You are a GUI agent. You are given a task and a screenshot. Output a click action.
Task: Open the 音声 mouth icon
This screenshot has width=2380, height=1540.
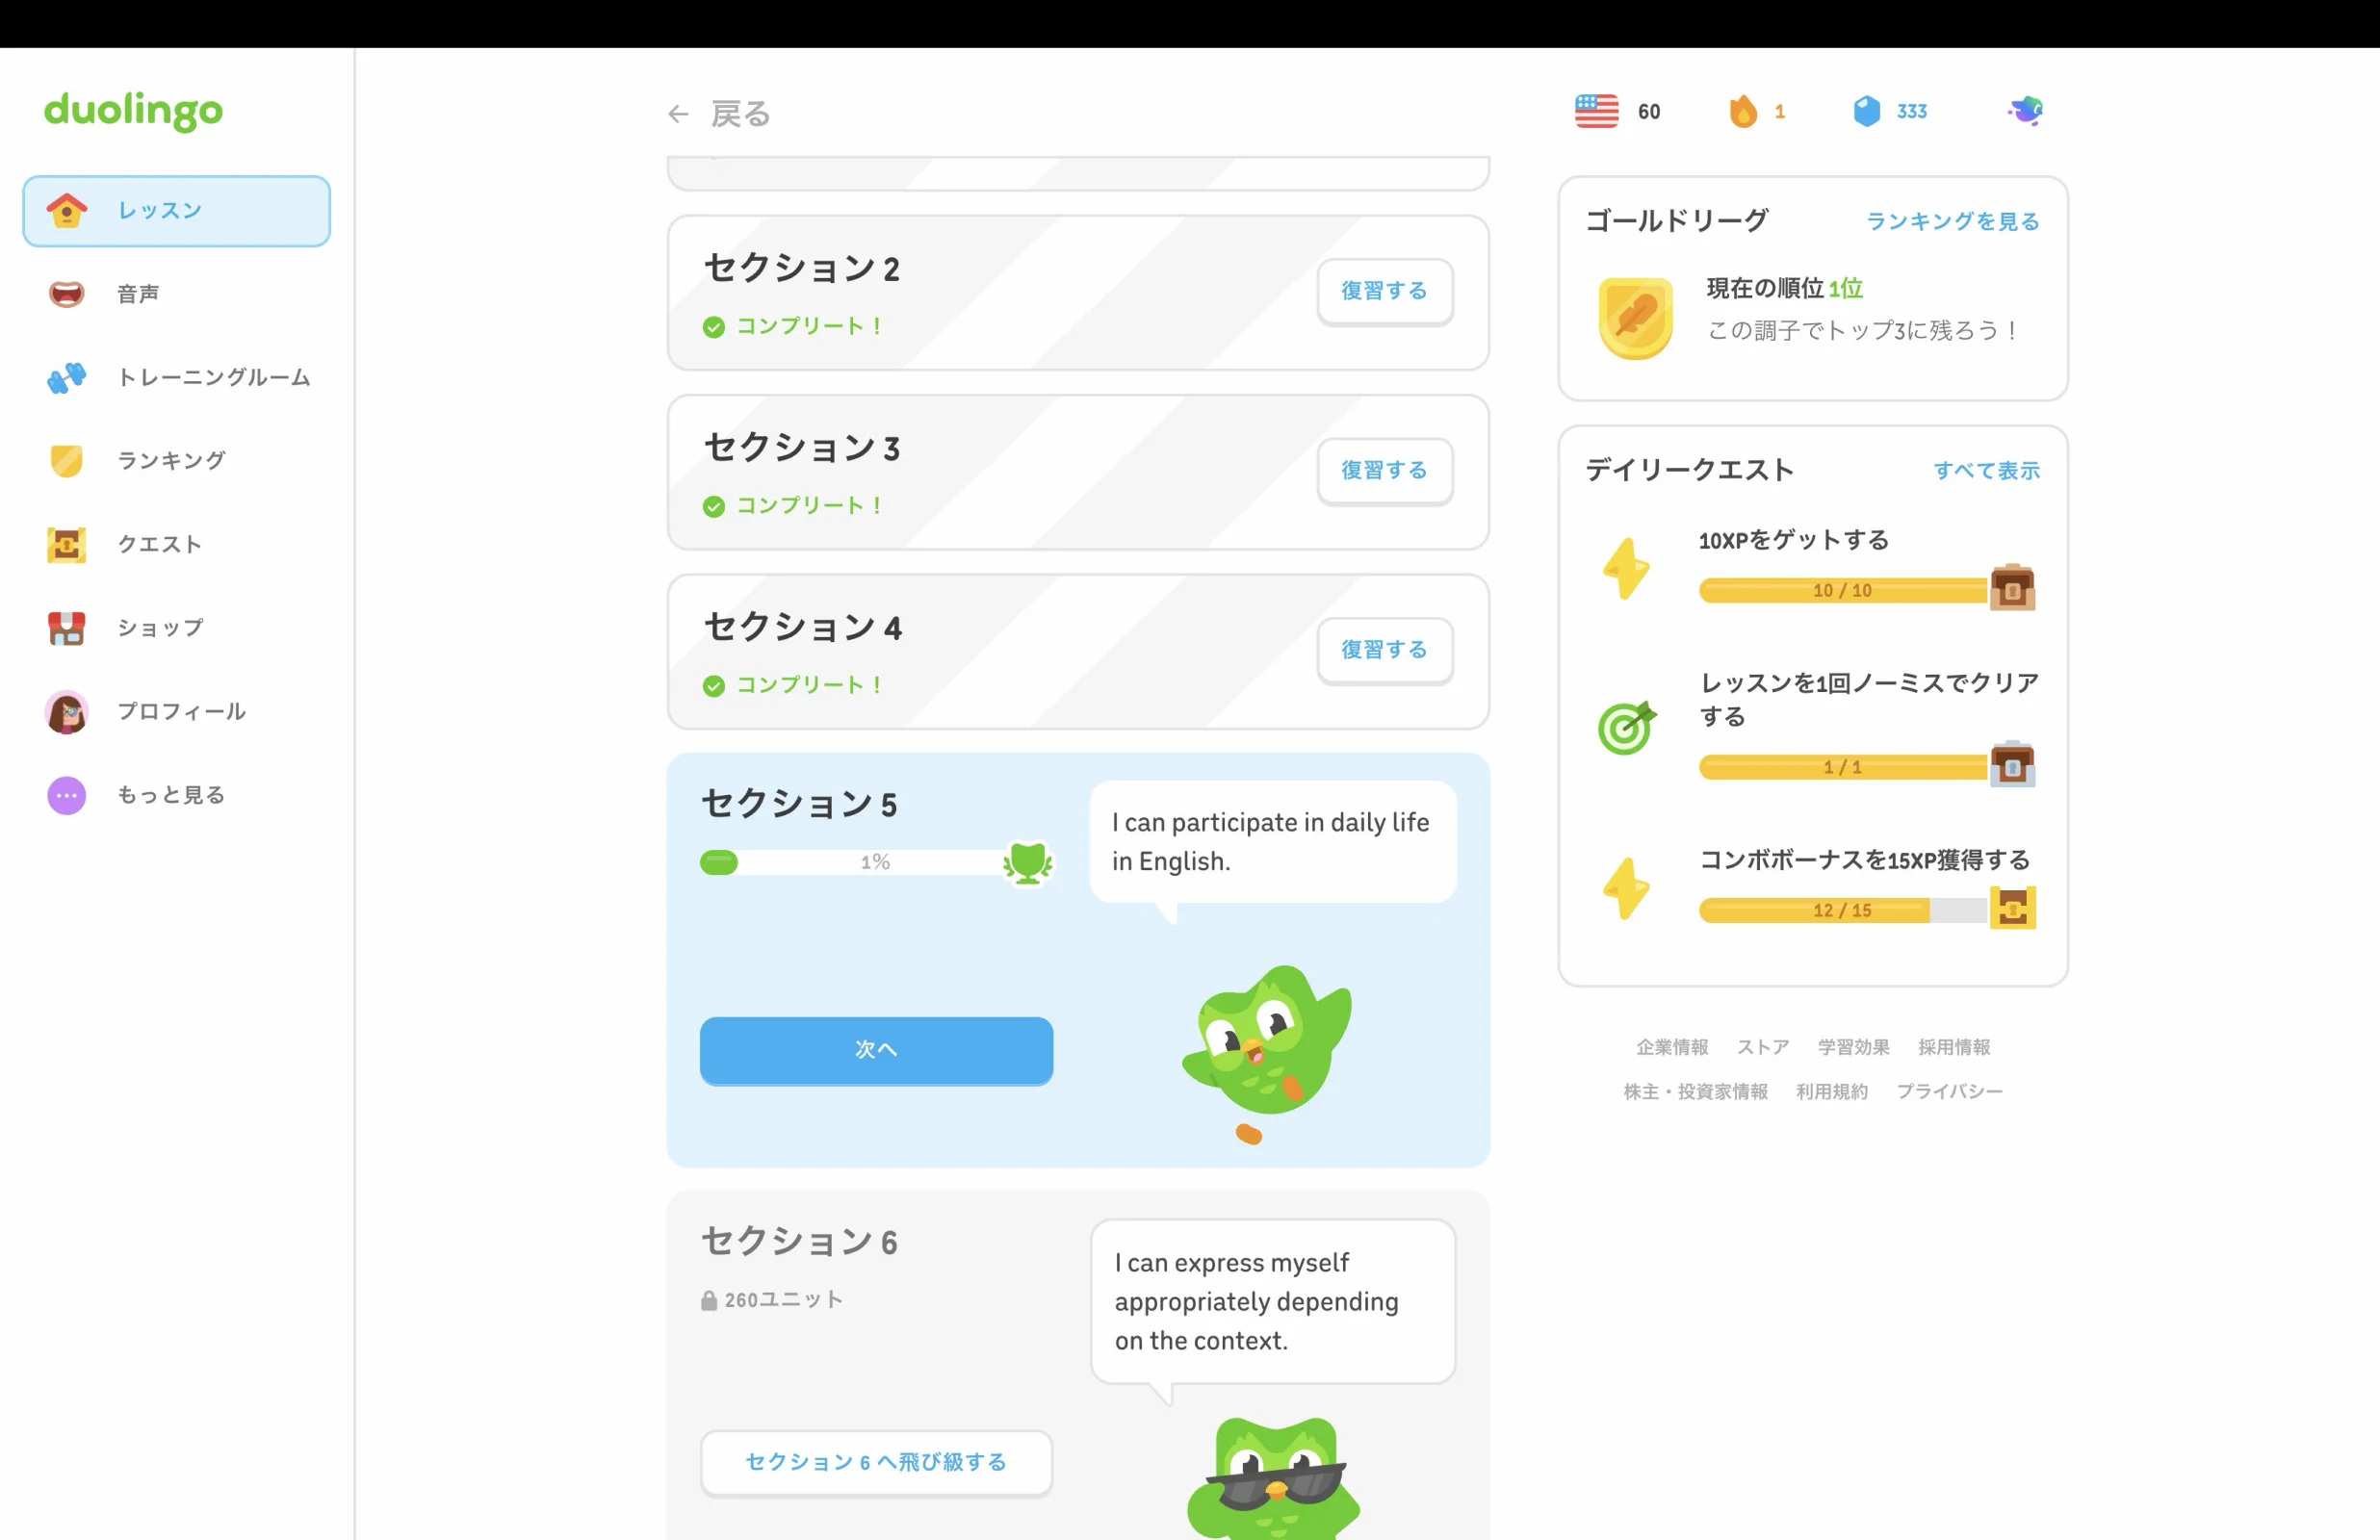click(x=67, y=294)
